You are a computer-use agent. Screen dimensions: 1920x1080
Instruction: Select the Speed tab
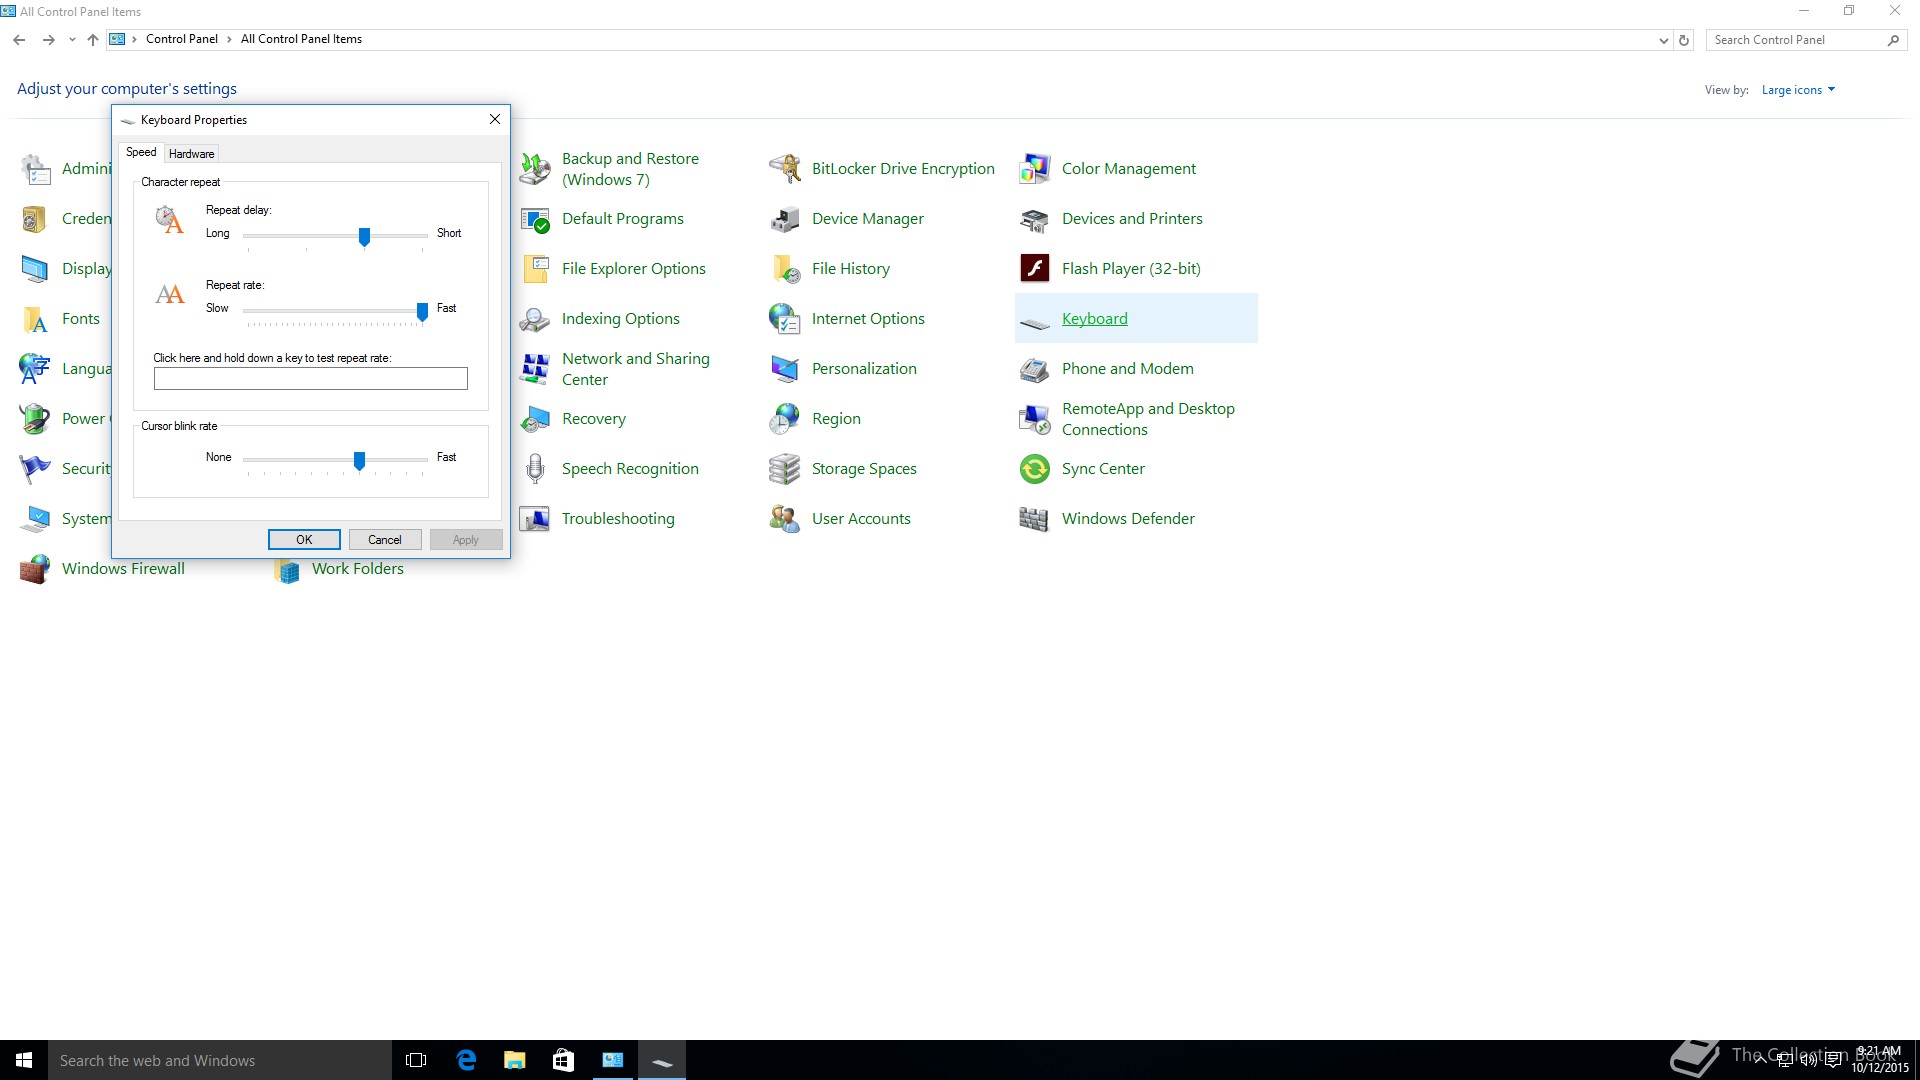(141, 152)
